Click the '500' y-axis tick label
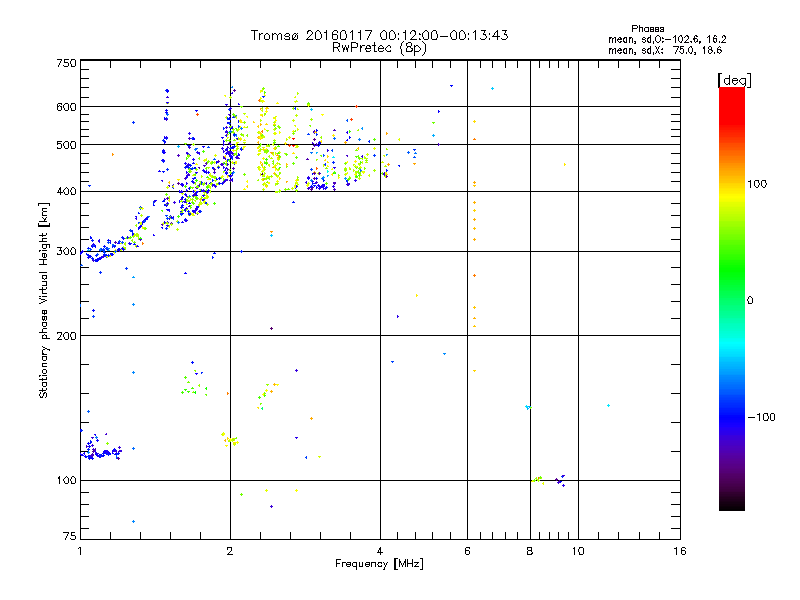 pyautogui.click(x=66, y=145)
